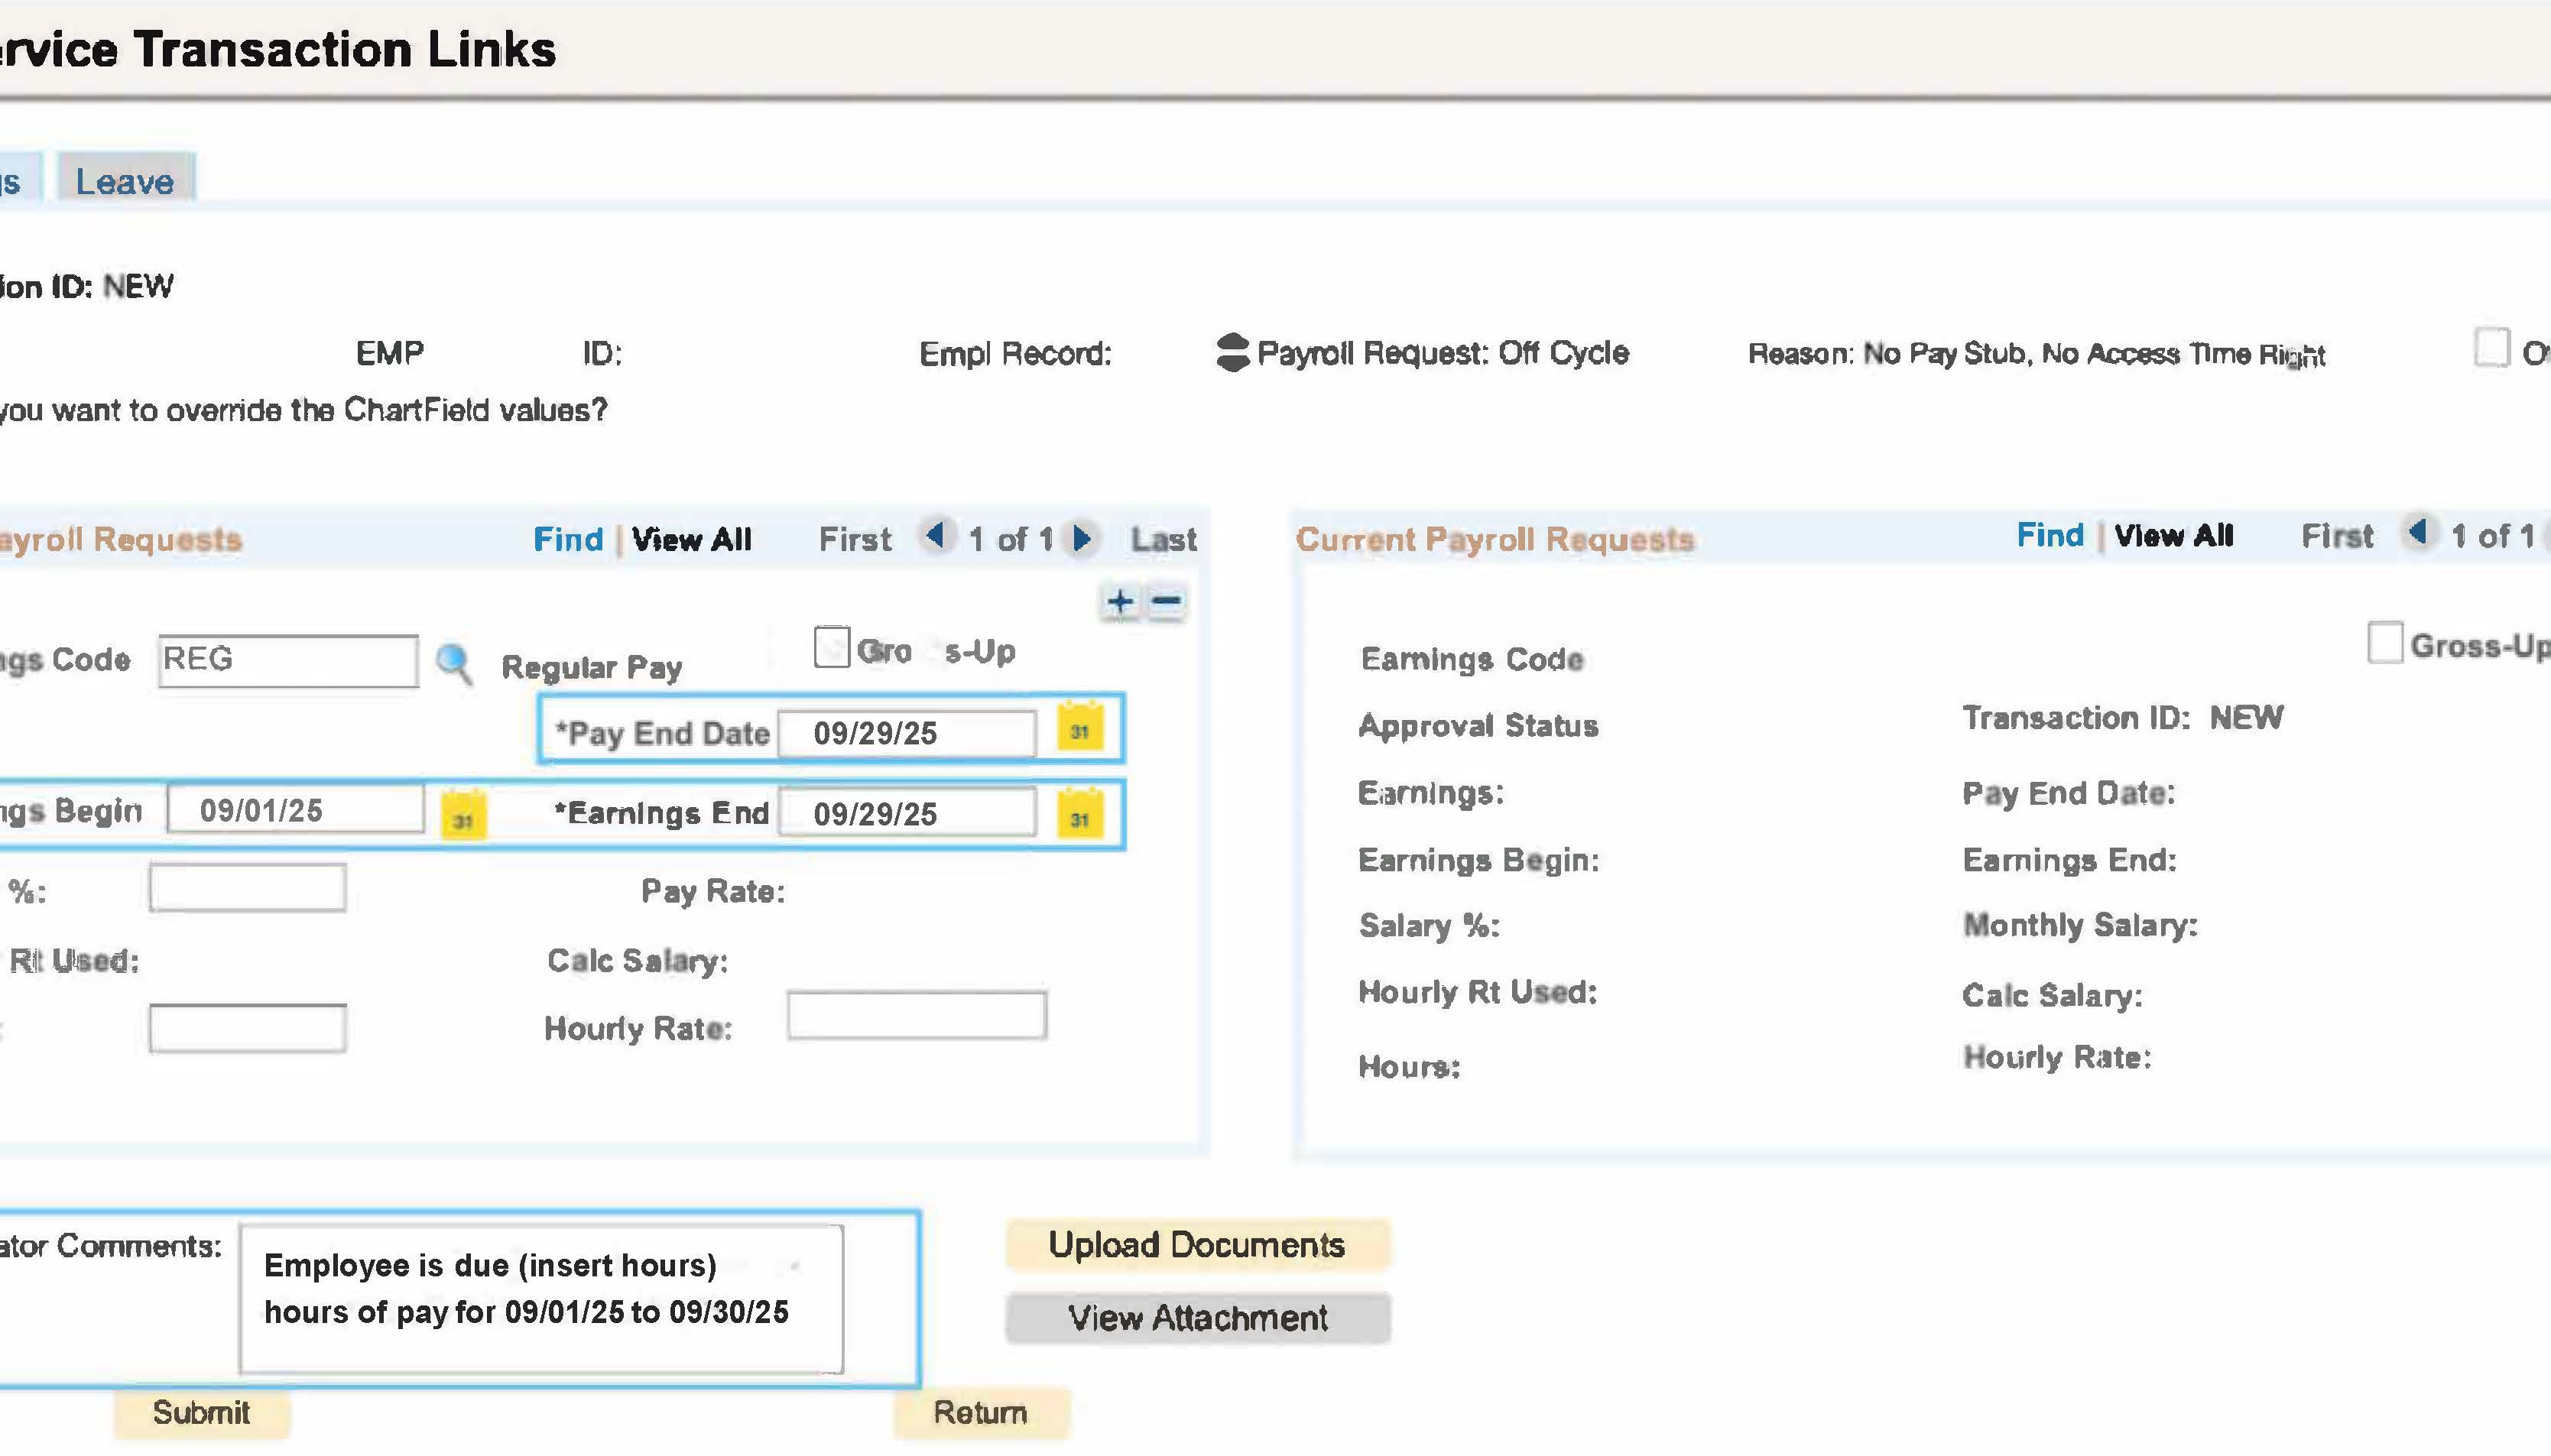Open the Earnings End calendar icon

click(x=1079, y=816)
